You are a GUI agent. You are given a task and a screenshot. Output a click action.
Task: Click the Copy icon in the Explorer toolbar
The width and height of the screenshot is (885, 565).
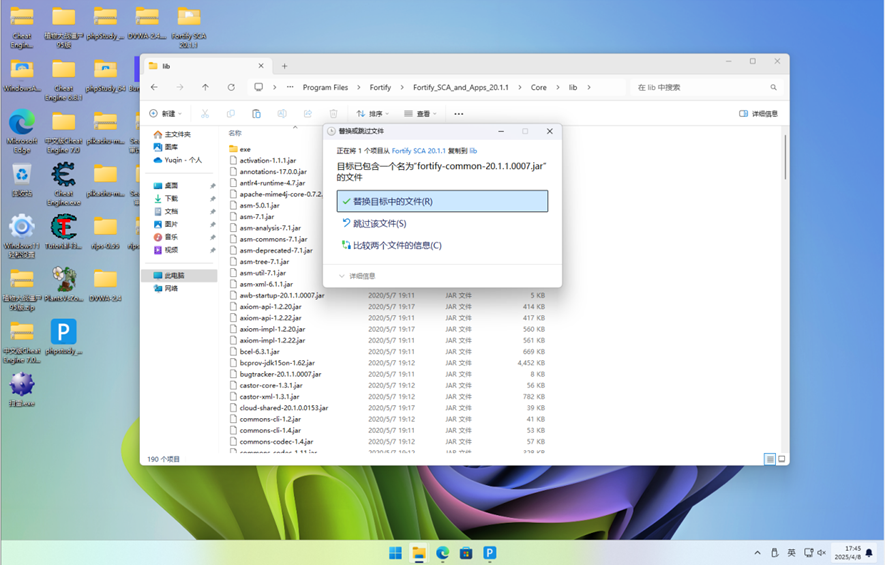pos(231,113)
